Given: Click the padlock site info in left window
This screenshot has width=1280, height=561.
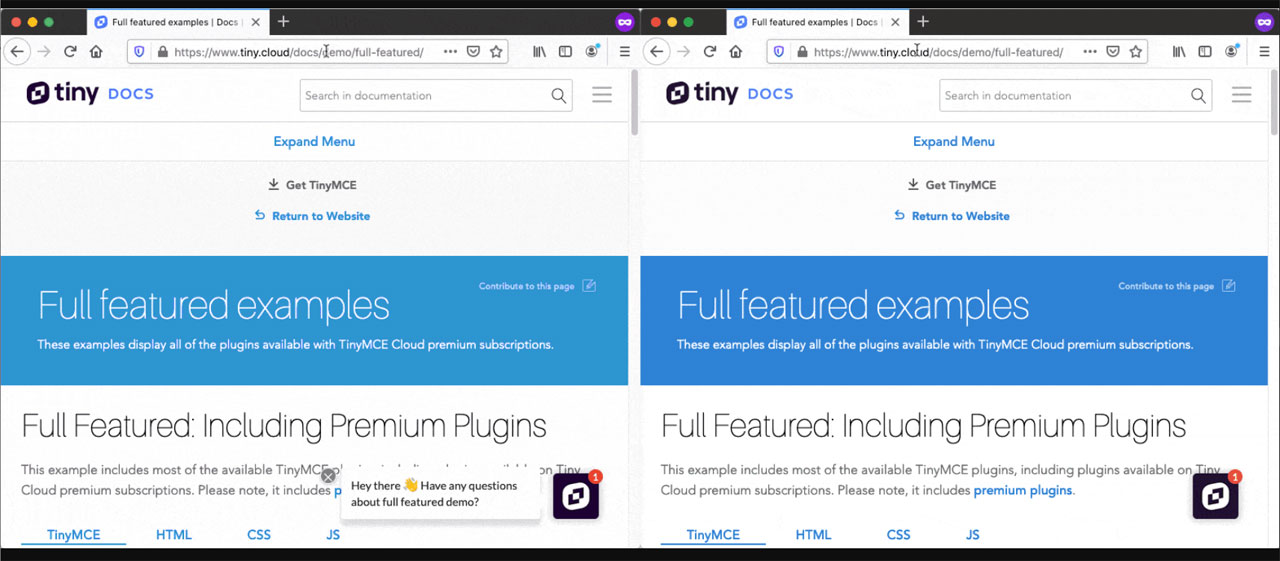Looking at the screenshot, I should [x=162, y=52].
